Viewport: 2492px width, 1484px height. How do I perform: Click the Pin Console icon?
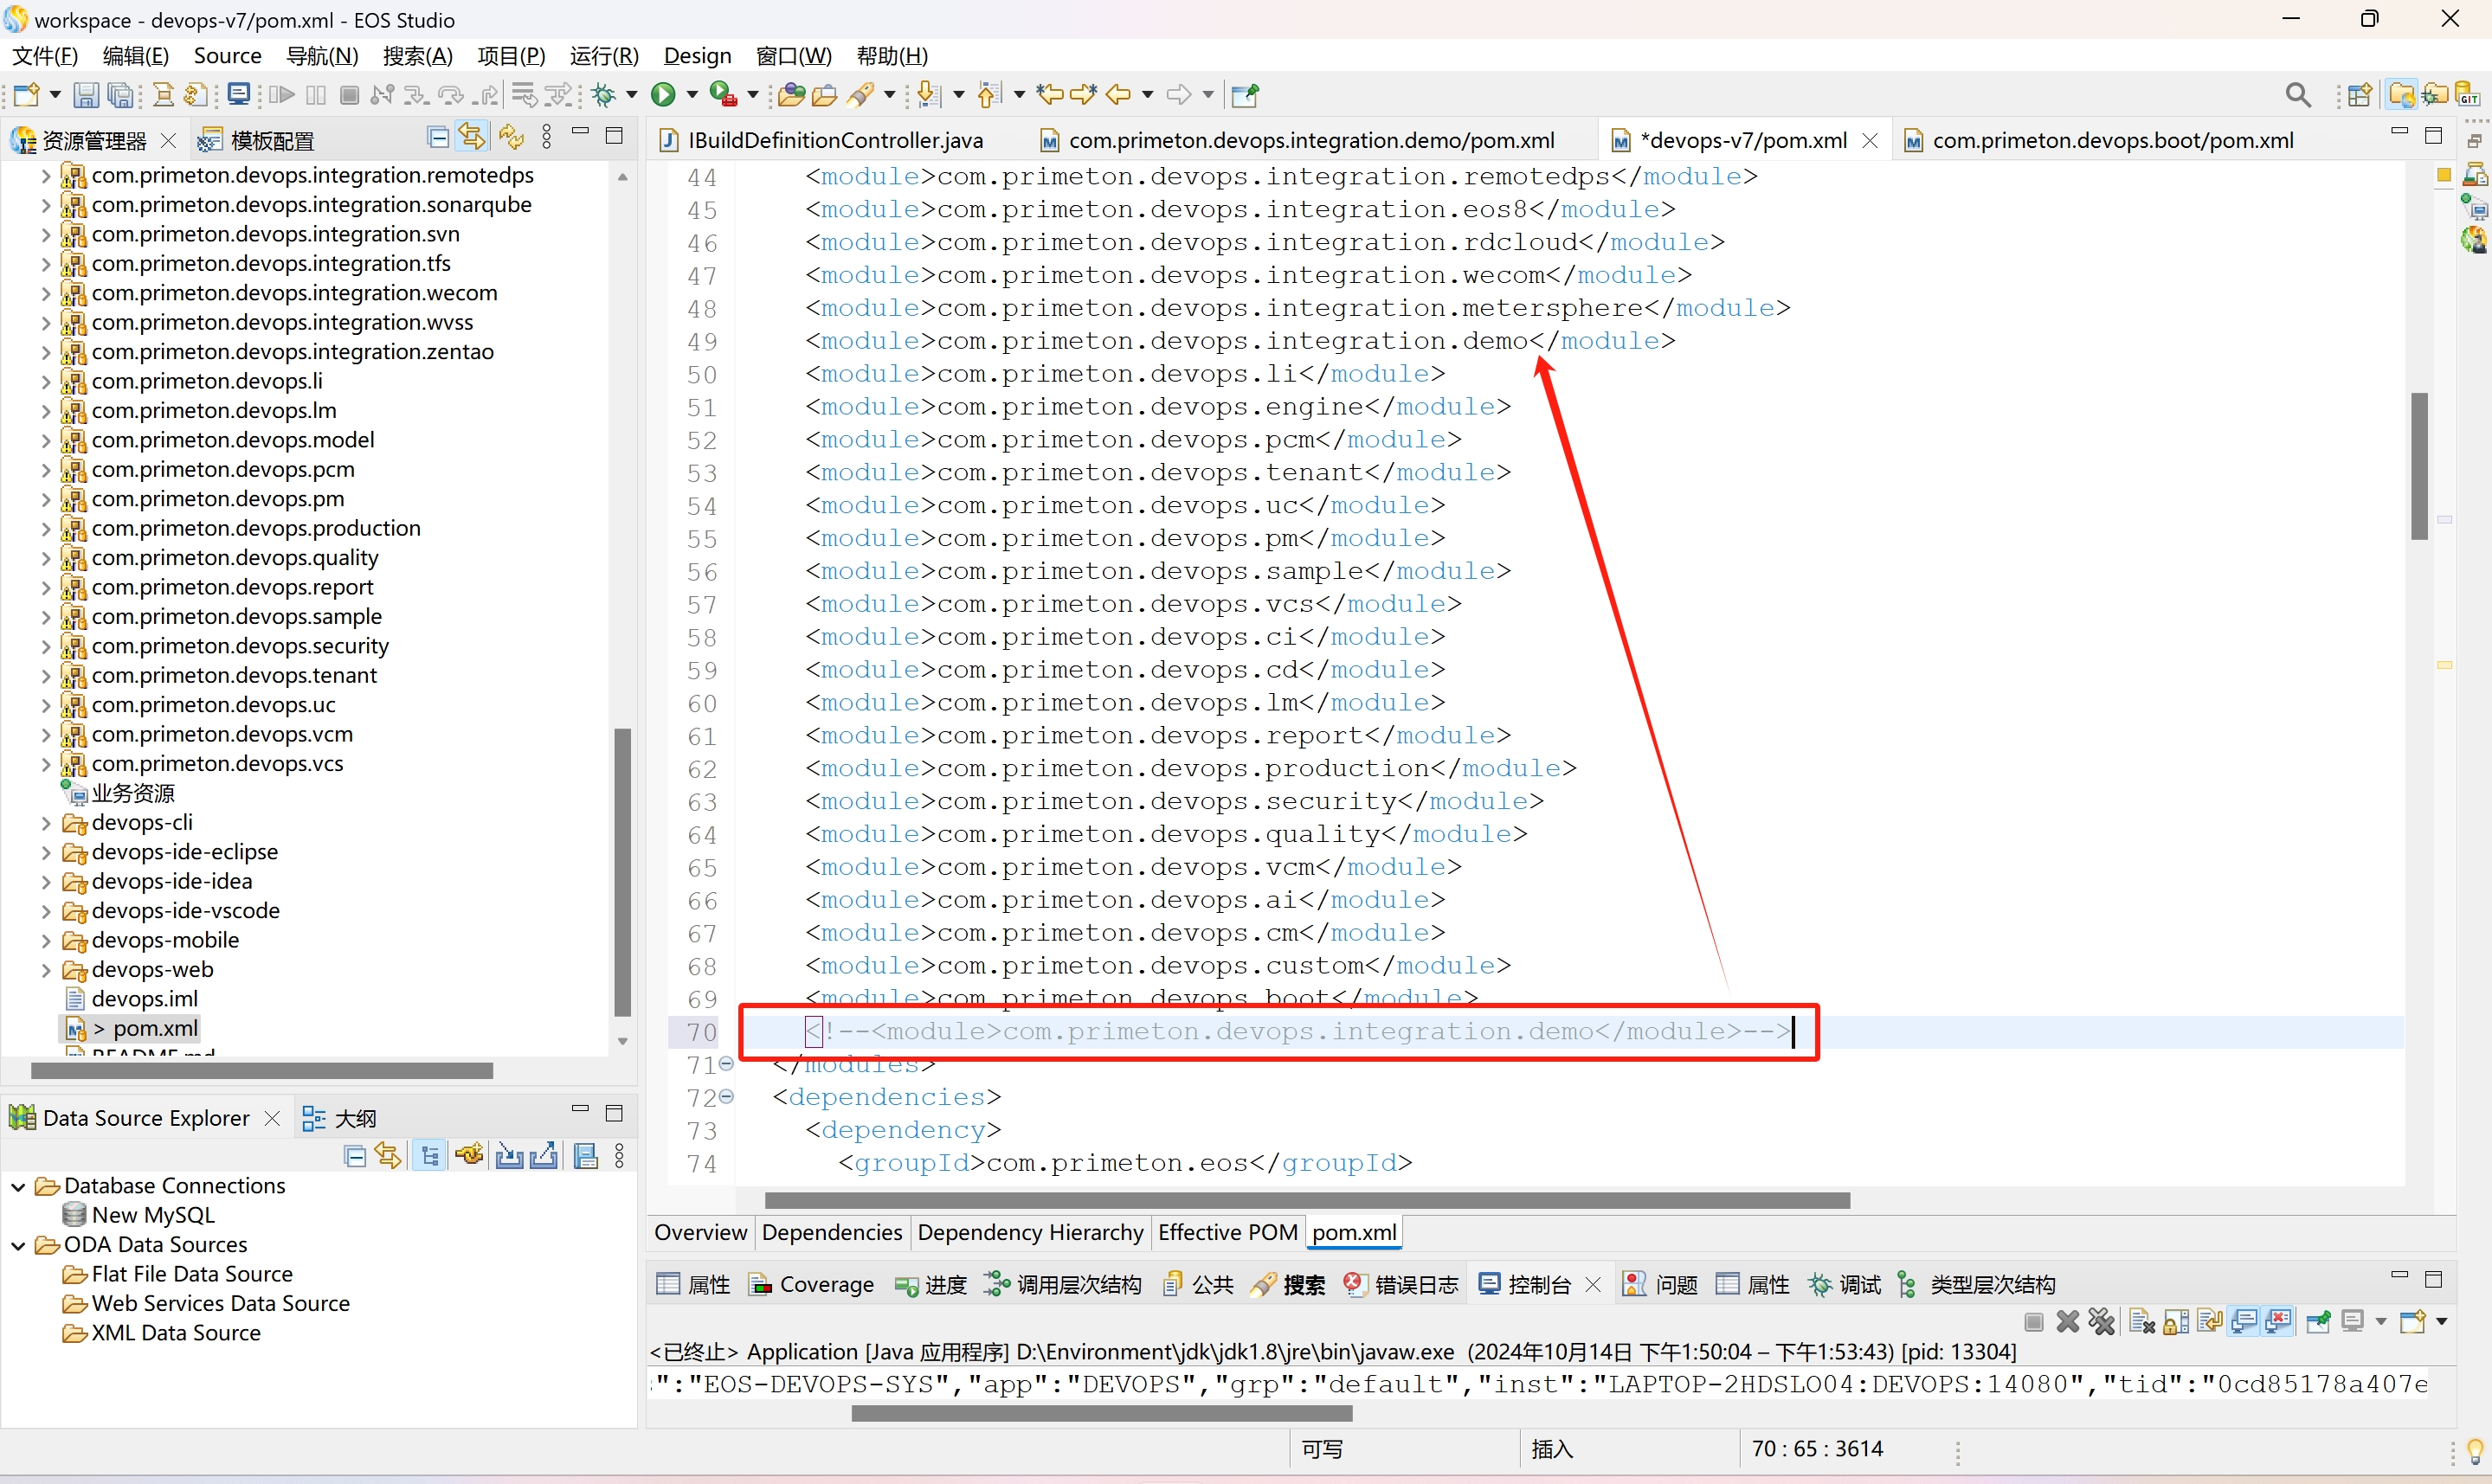click(x=2318, y=1322)
